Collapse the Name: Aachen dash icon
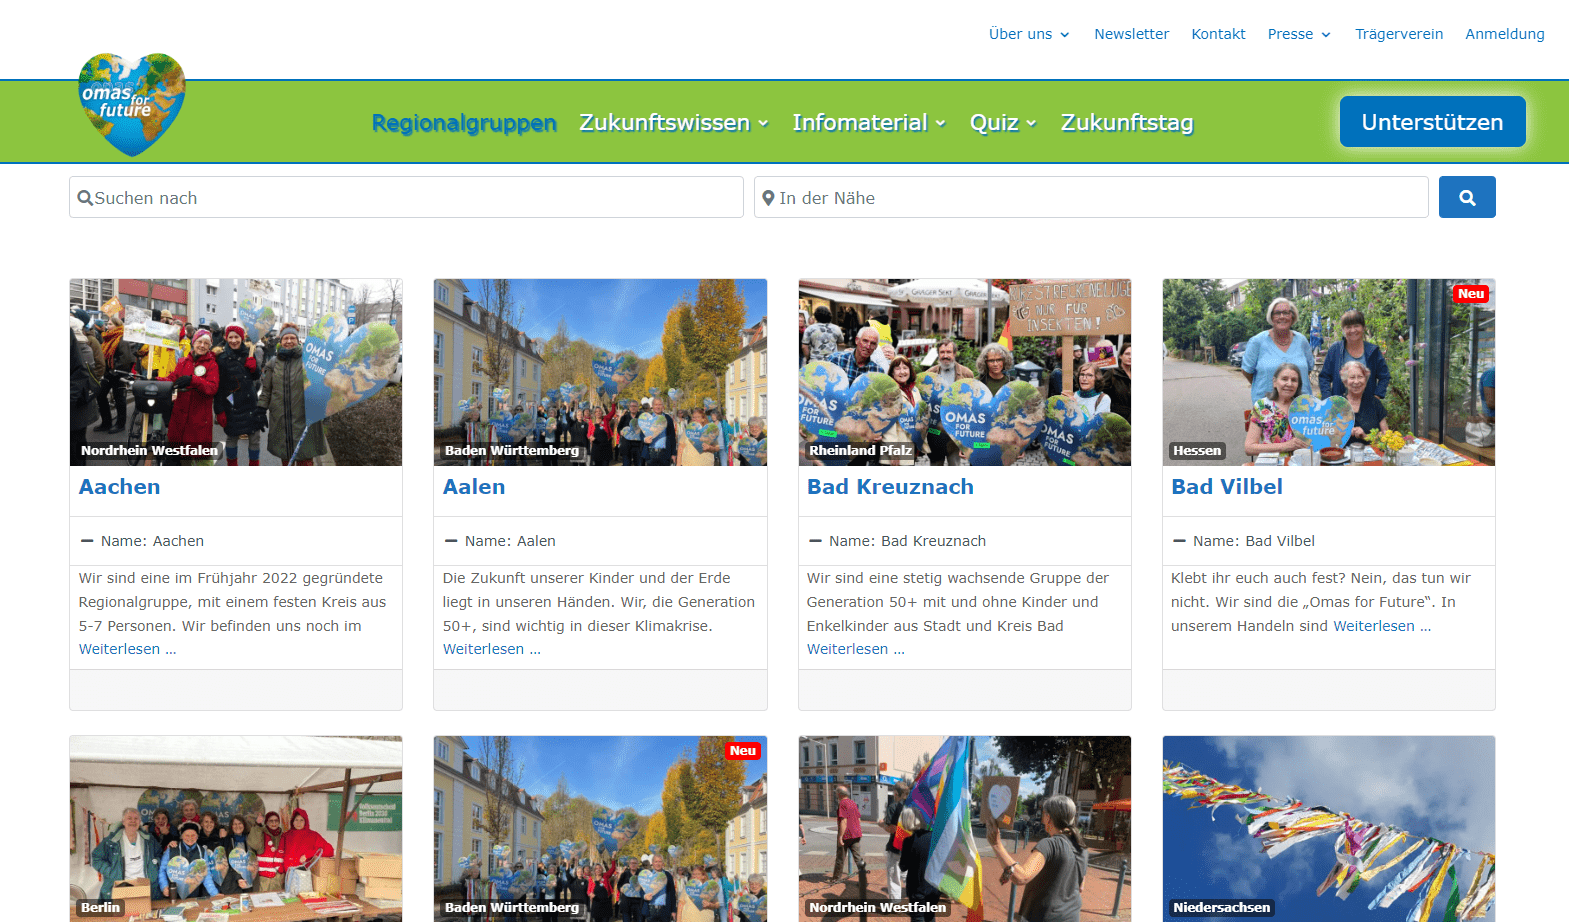 (x=87, y=541)
